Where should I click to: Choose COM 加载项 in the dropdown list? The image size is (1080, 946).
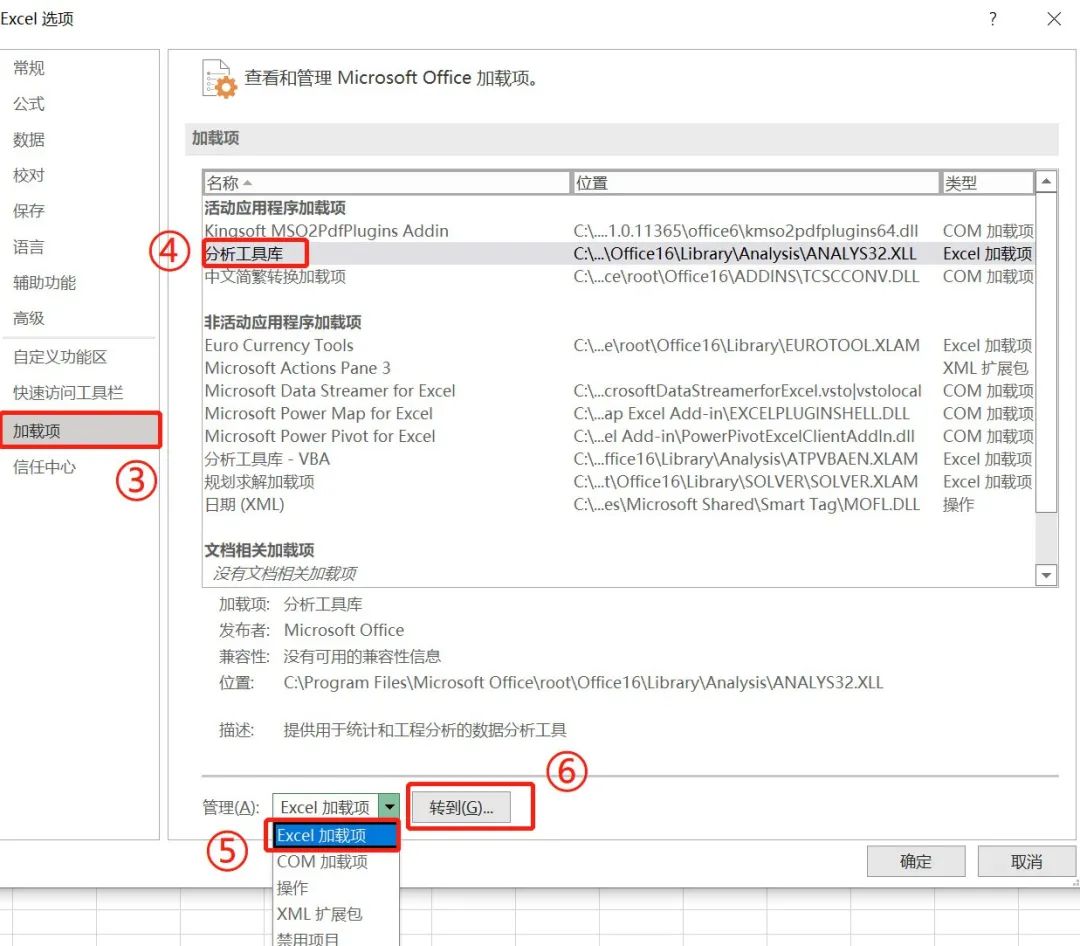pyautogui.click(x=335, y=861)
